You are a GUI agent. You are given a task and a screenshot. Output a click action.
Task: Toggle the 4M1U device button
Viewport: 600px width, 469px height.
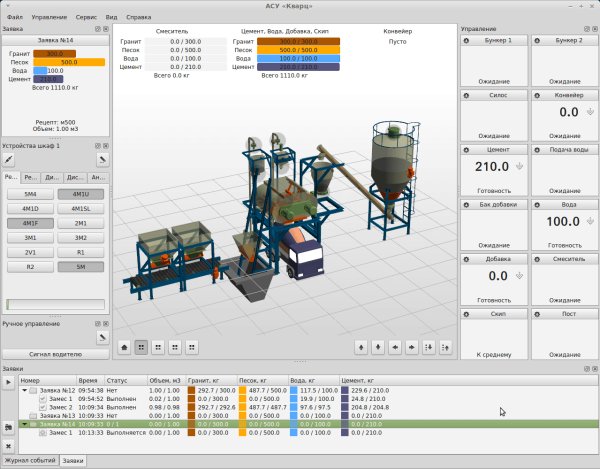click(x=80, y=194)
